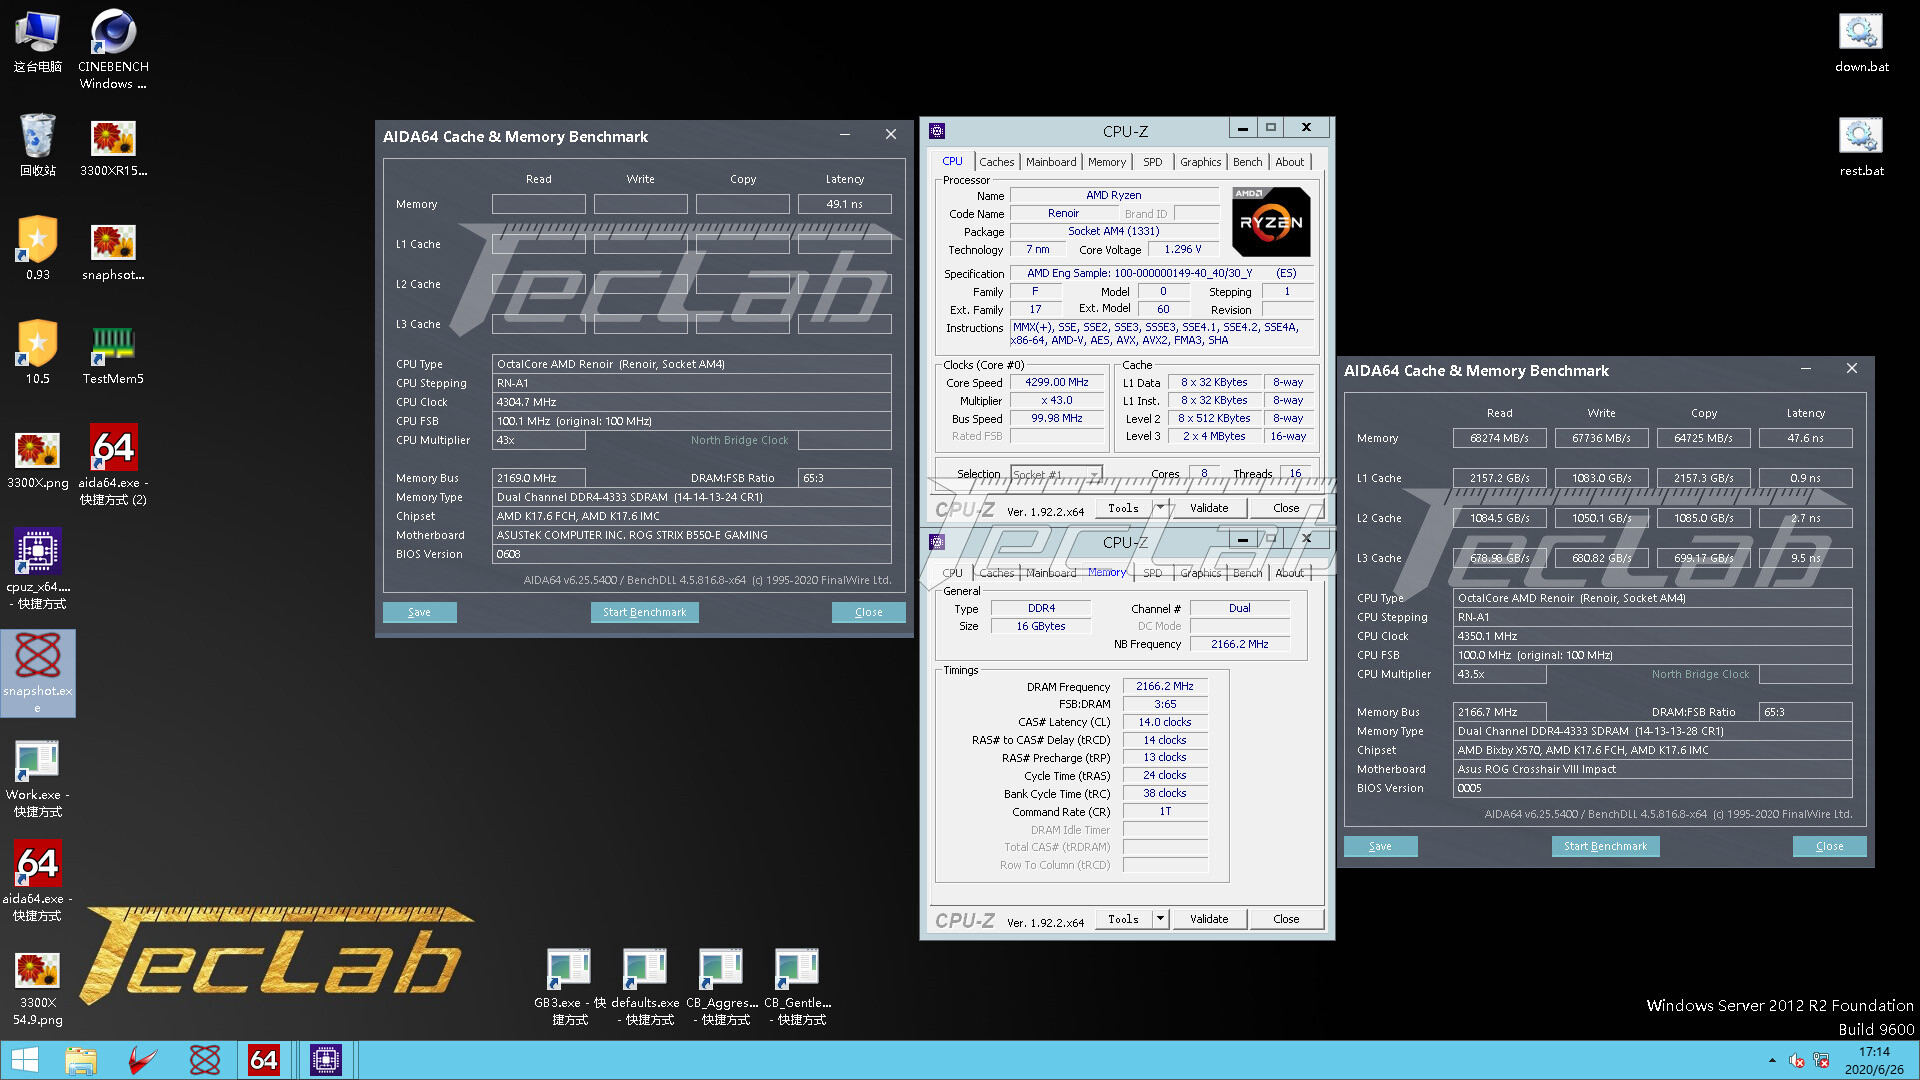Select the 0.93 shortcut icon
The image size is (1920, 1080).
[x=37, y=250]
